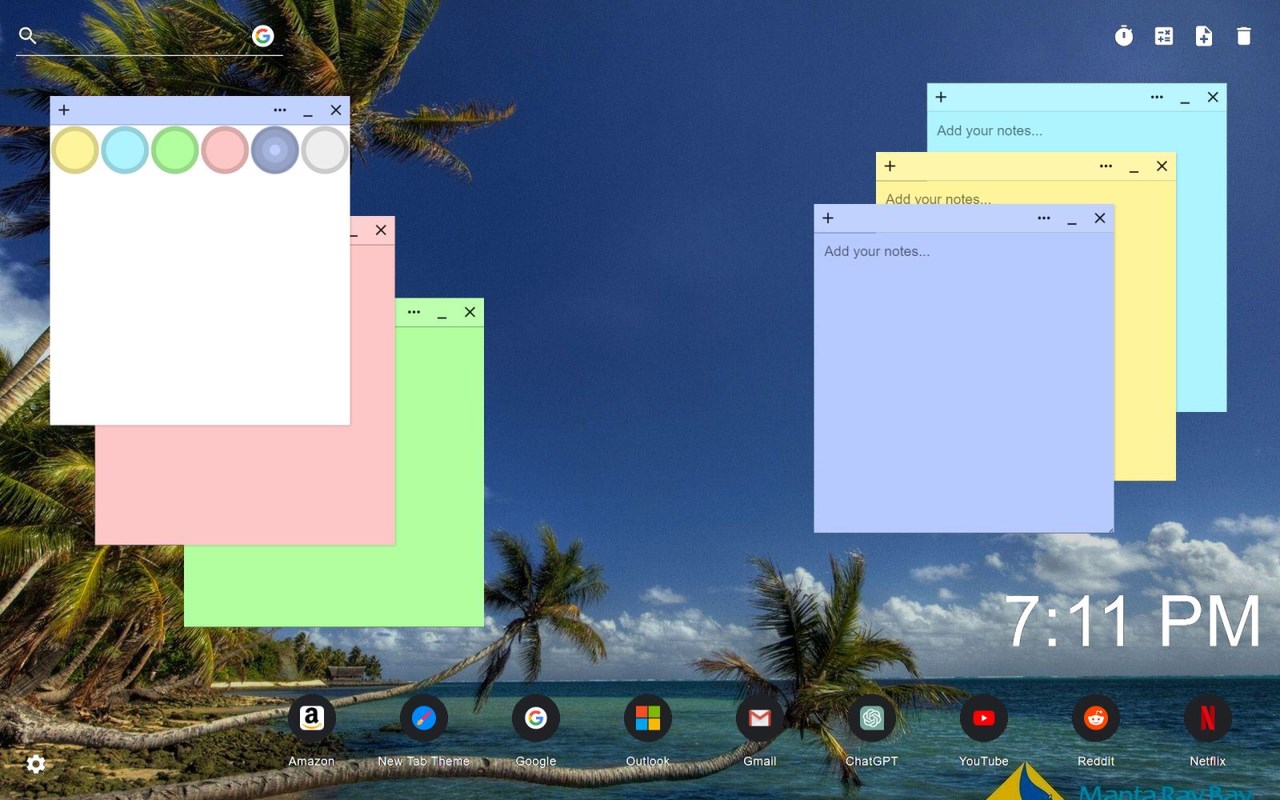The height and width of the screenshot is (800, 1280).
Task: Click the plus on the cyan note
Action: [941, 97]
